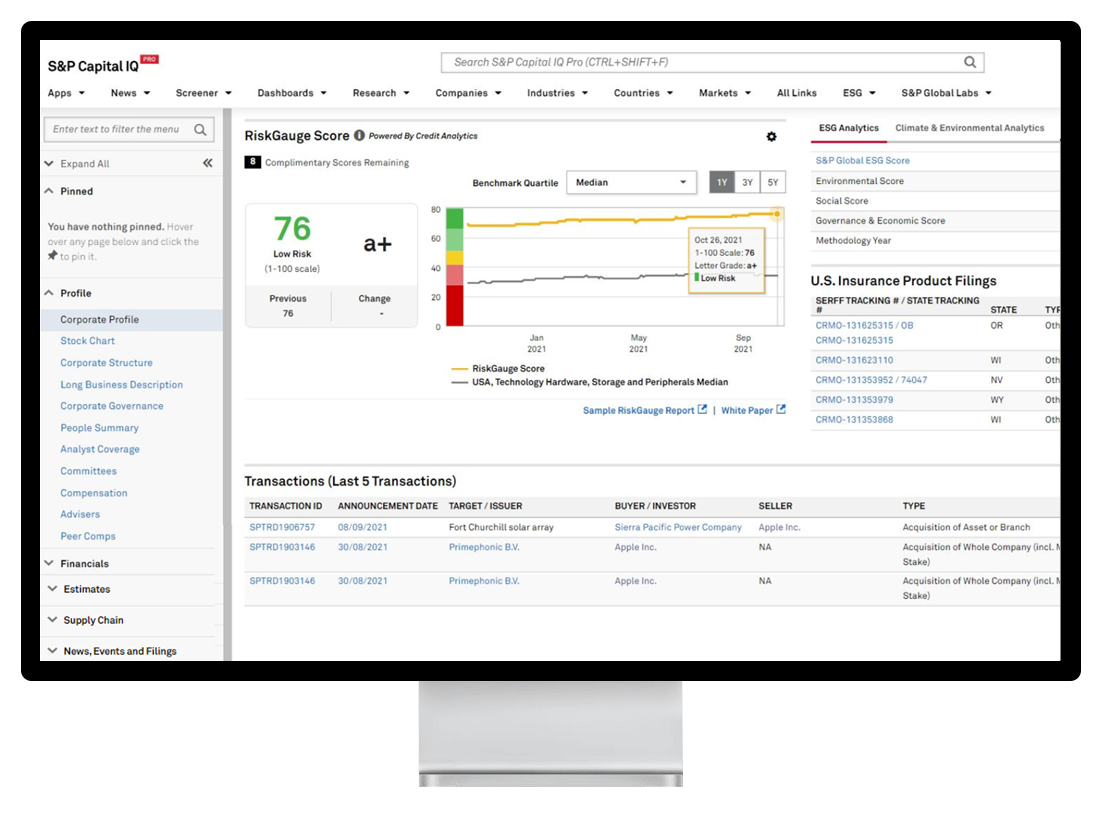Click the 08/09/2021 announcement date link
This screenshot has width=1100, height=820.
[x=362, y=527]
